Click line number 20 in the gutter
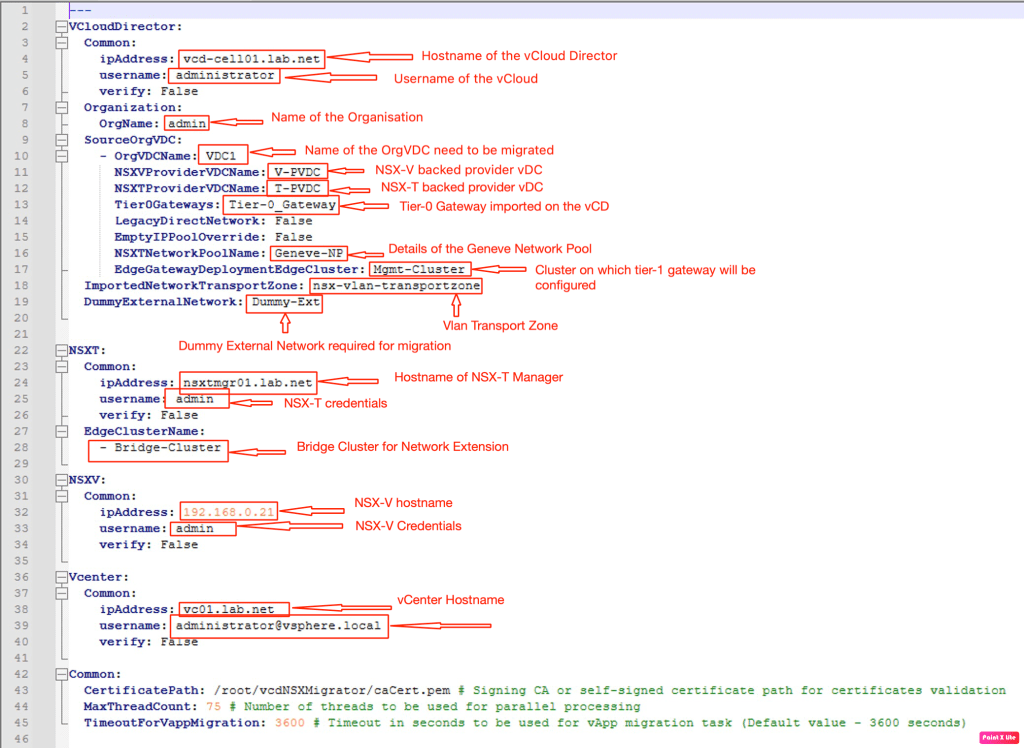Screen dimensions: 1024x748 click(x=24, y=318)
